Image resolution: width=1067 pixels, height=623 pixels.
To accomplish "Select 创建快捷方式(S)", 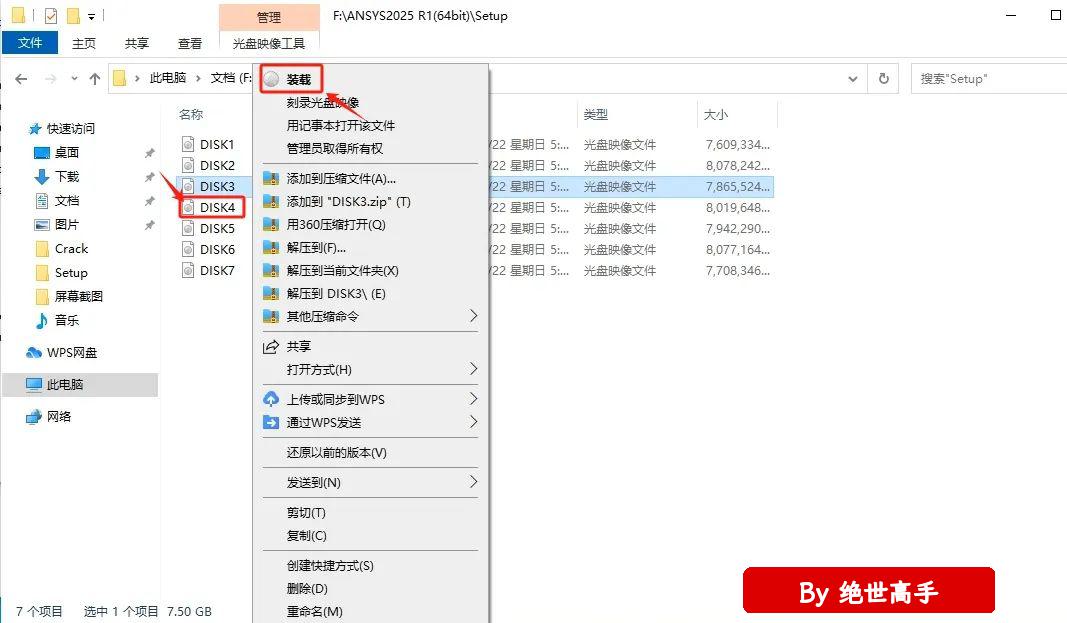I will tap(330, 565).
